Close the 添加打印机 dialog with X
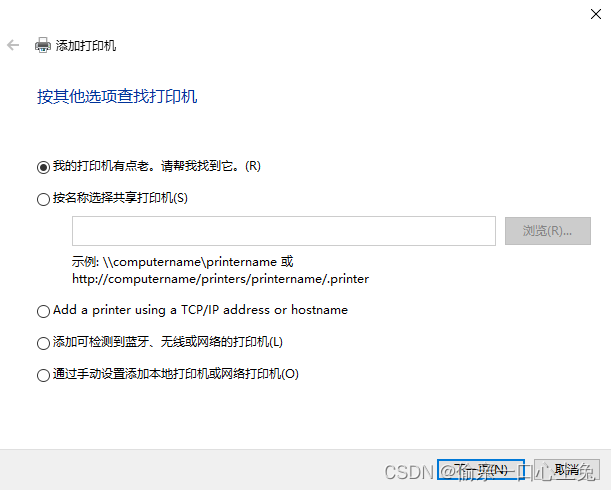Image resolution: width=611 pixels, height=491 pixels. [595, 14]
